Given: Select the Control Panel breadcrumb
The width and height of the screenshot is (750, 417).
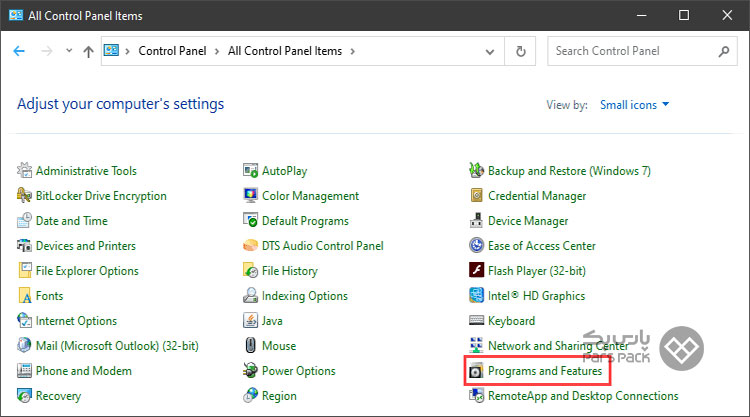Looking at the screenshot, I should coord(172,51).
